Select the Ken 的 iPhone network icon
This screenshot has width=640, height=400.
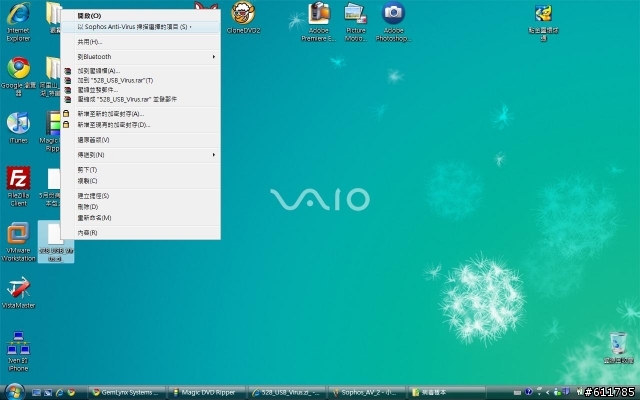tap(18, 351)
